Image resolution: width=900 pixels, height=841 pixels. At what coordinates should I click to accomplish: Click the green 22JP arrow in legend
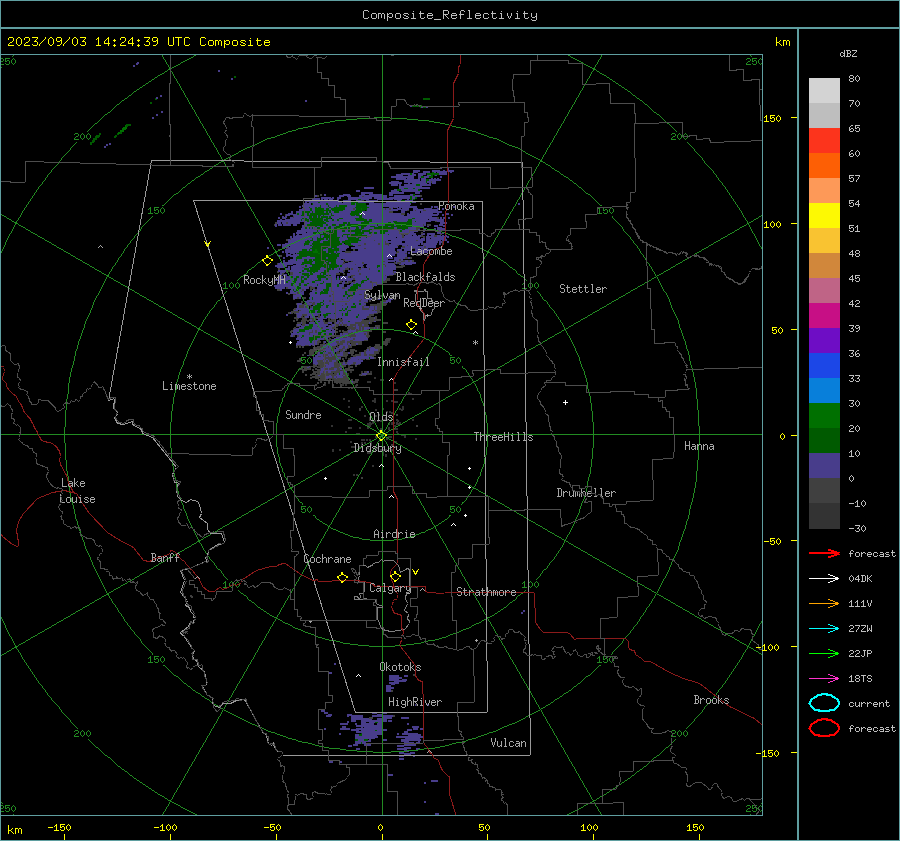[x=824, y=653]
